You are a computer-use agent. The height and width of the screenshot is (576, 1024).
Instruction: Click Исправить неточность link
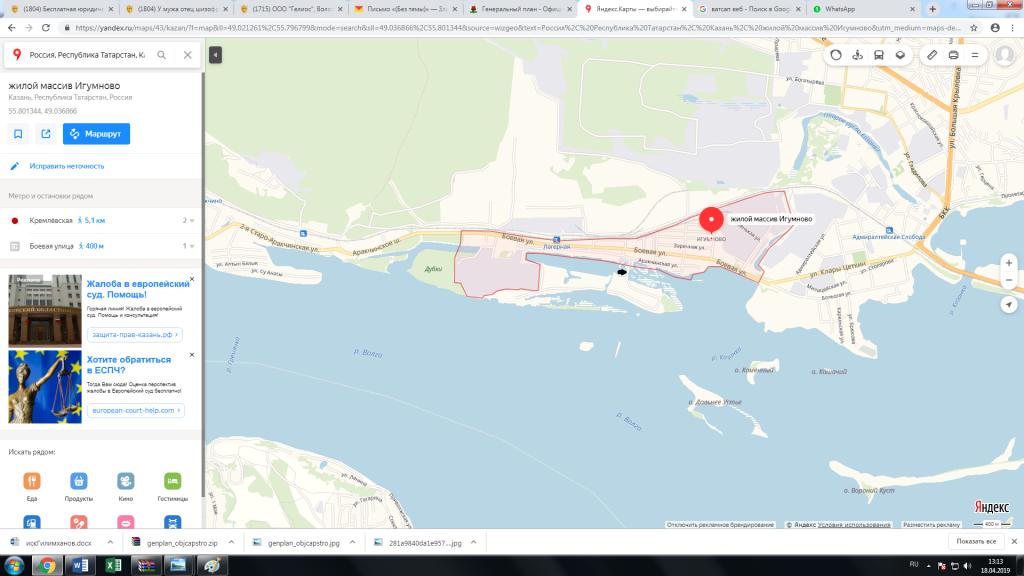[x=66, y=166]
